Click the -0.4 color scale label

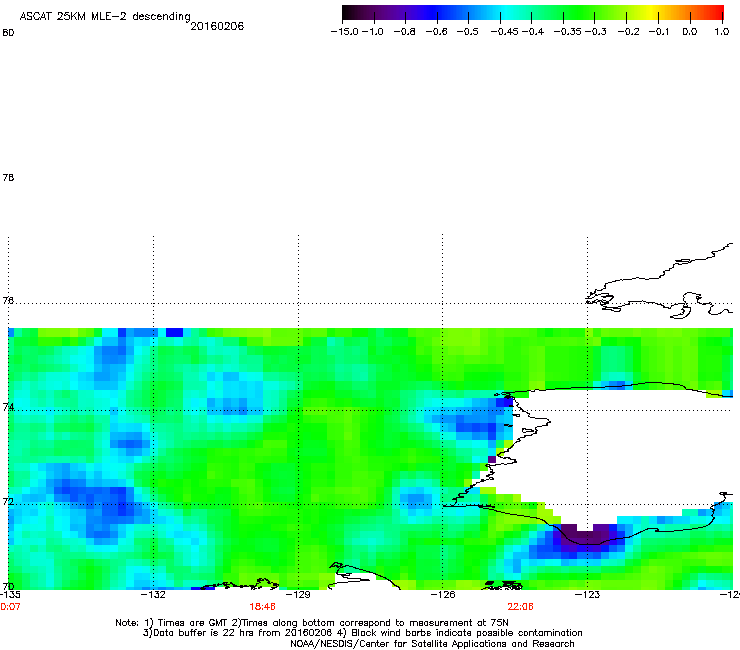pyautogui.click(x=532, y=32)
